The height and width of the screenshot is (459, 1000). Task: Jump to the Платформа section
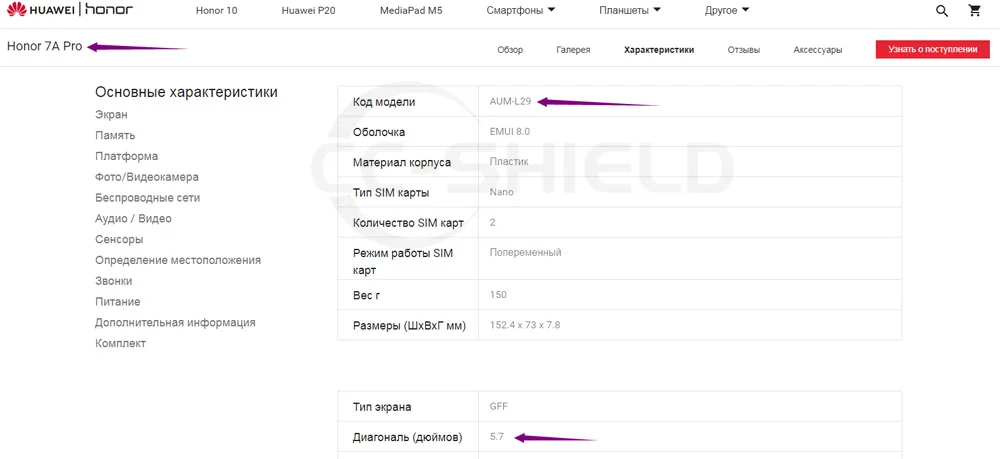pos(126,156)
